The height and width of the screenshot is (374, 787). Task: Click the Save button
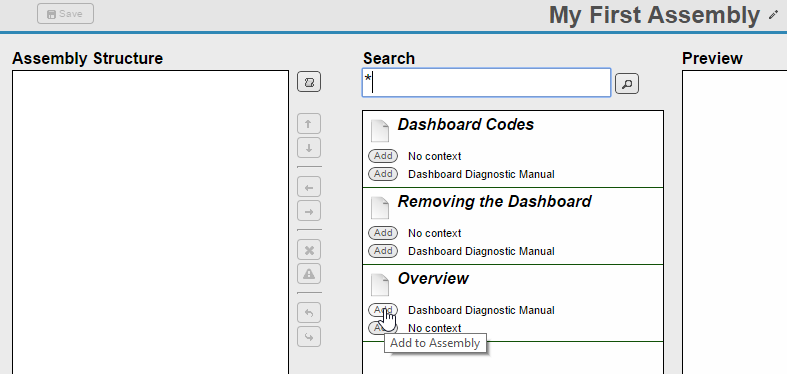coord(65,14)
